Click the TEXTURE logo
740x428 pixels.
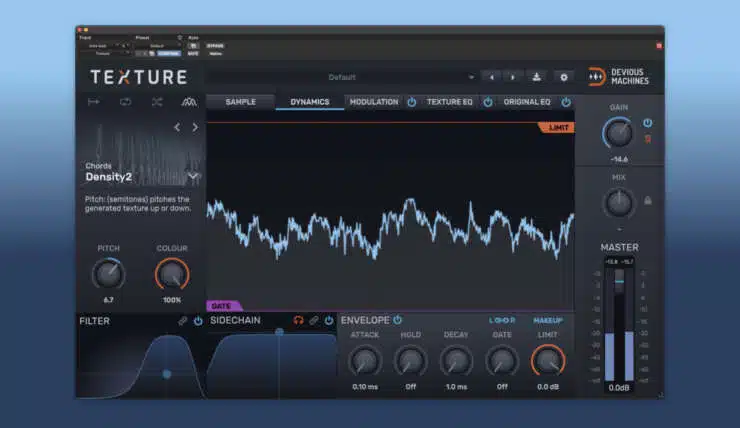click(x=139, y=77)
